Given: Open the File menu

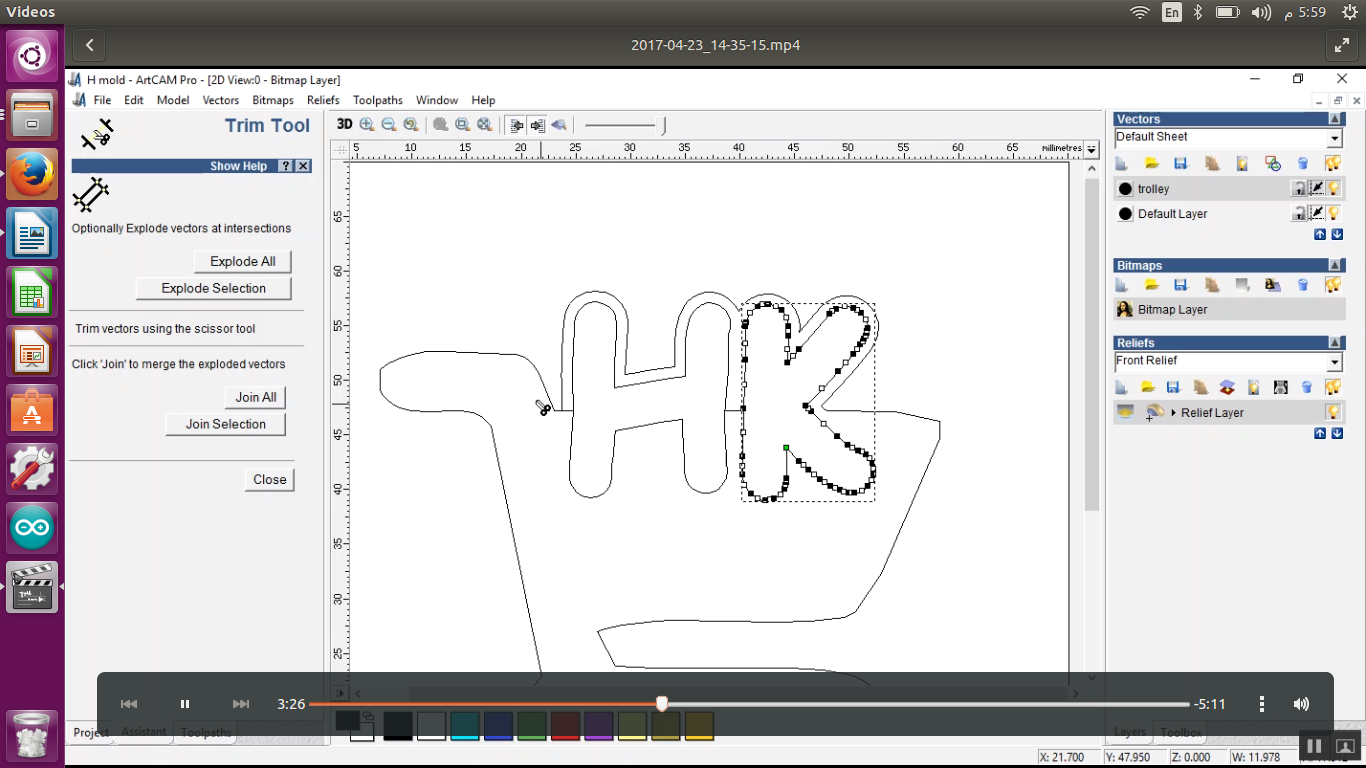Looking at the screenshot, I should click(102, 100).
